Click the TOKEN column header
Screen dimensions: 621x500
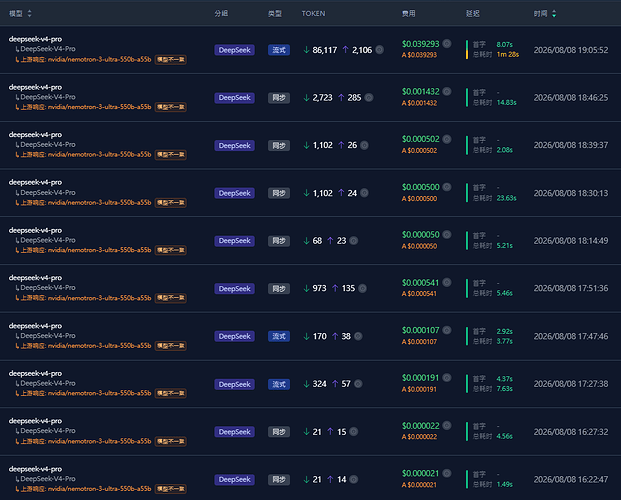(313, 13)
